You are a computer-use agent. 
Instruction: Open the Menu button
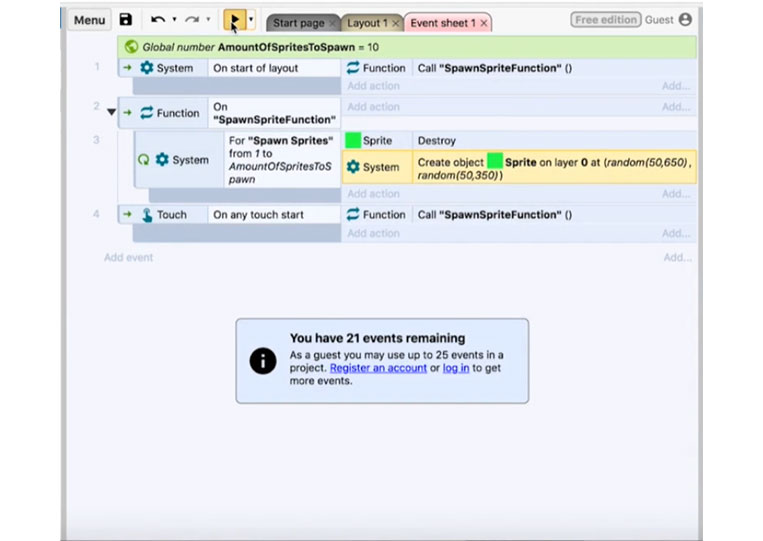(x=90, y=20)
